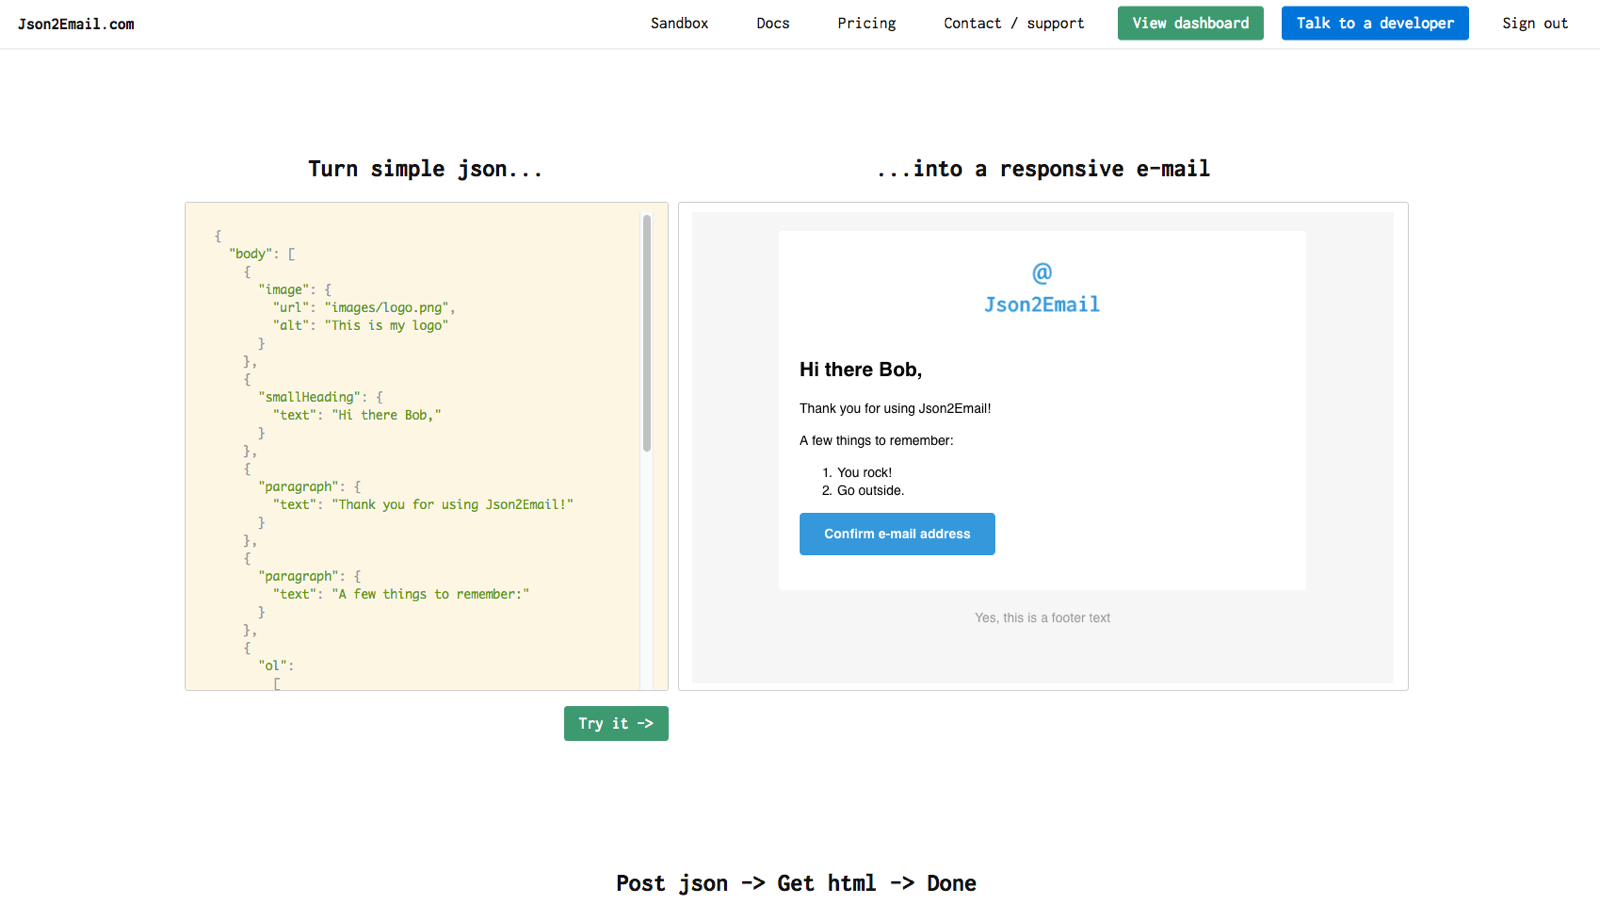Open the Docs page
This screenshot has height=900, width=1600.
772,23
